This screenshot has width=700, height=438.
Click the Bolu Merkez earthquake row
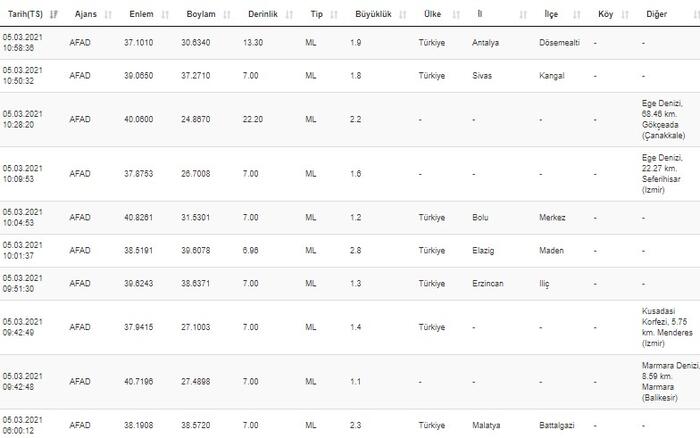pos(350,217)
